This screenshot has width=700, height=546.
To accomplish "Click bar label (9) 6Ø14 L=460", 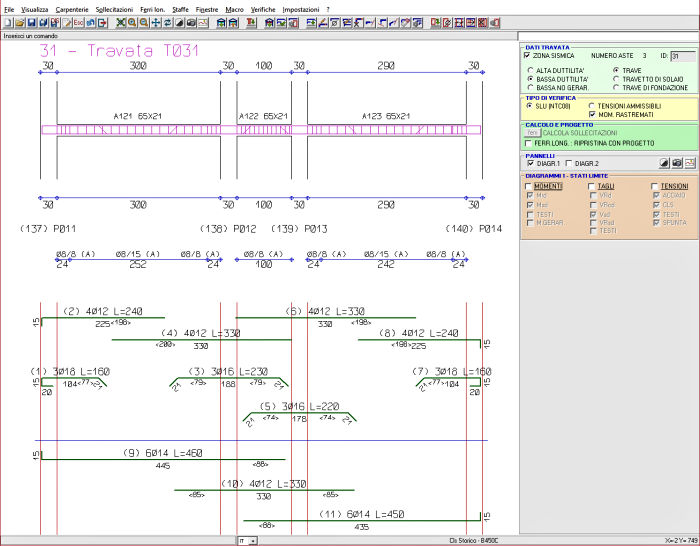I will point(162,453).
